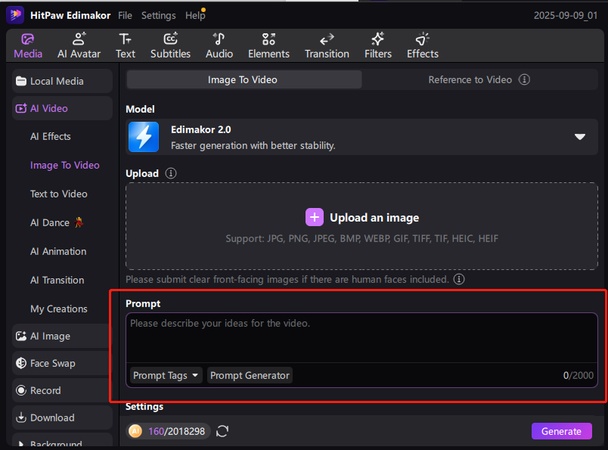Select AI Video section in sidebar
The width and height of the screenshot is (608, 450).
point(62,108)
